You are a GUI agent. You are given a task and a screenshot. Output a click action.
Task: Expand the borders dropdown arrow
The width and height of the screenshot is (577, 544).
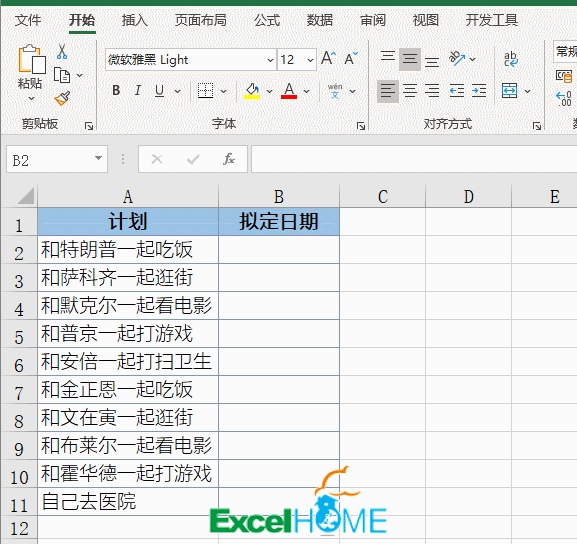223,91
